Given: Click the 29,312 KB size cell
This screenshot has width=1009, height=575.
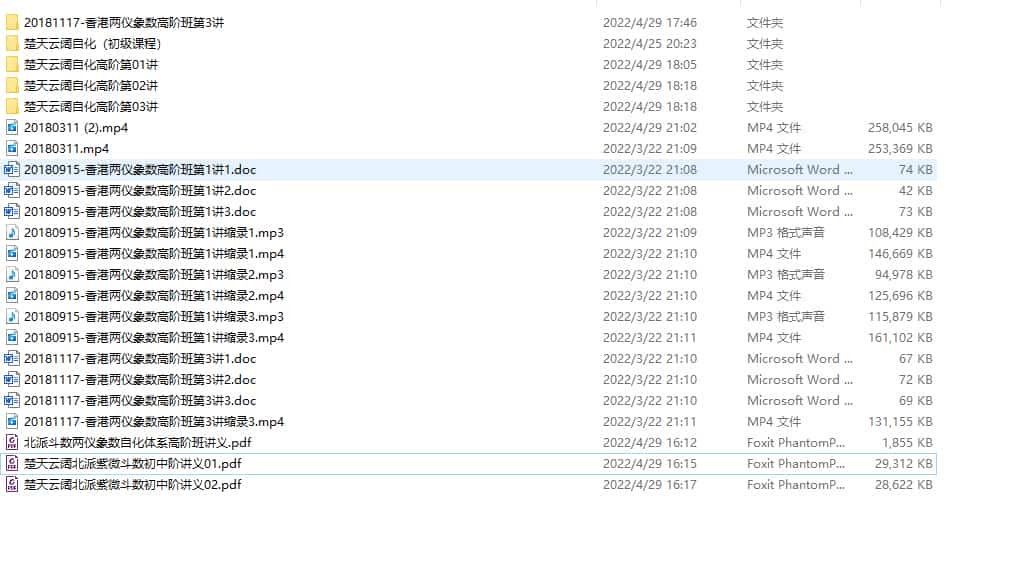Looking at the screenshot, I should [900, 463].
